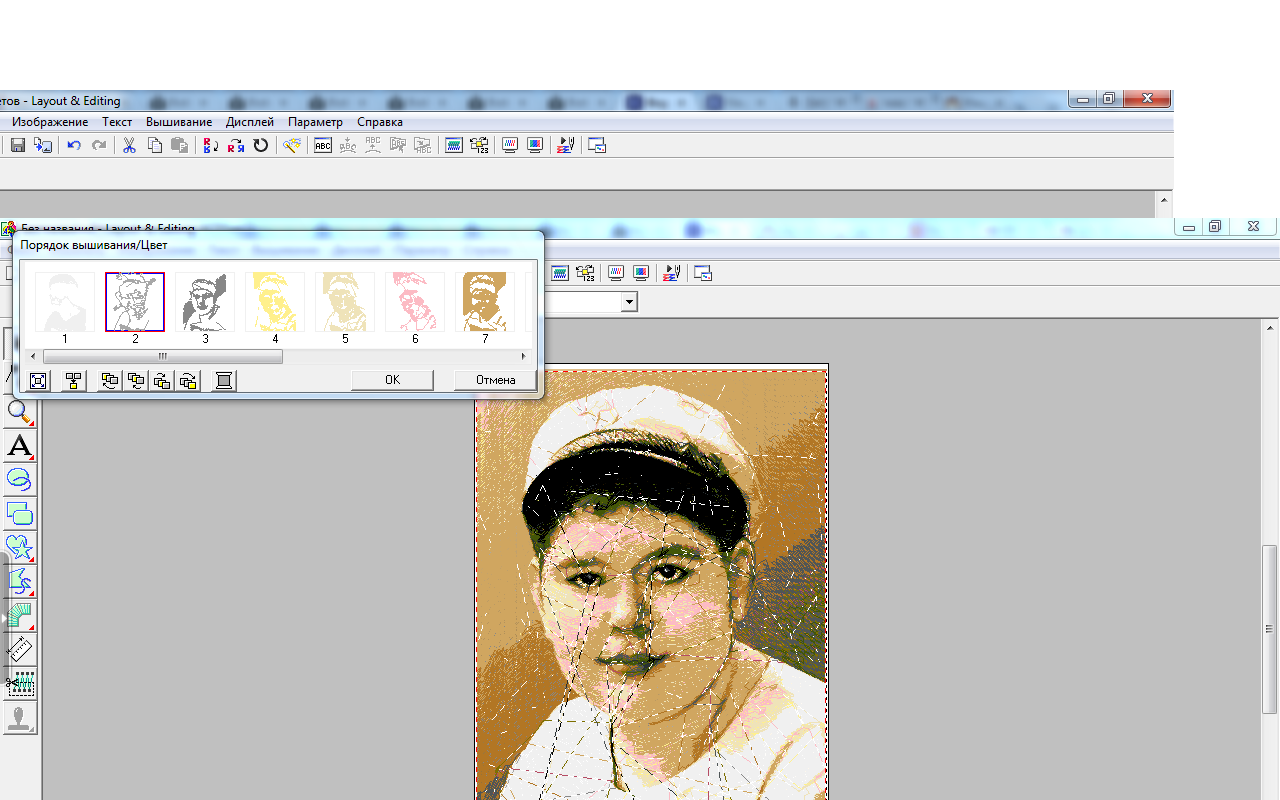Viewport: 1280px width, 800px height.
Task: Click the flip R horizontal mirror icon
Action: pos(235,145)
